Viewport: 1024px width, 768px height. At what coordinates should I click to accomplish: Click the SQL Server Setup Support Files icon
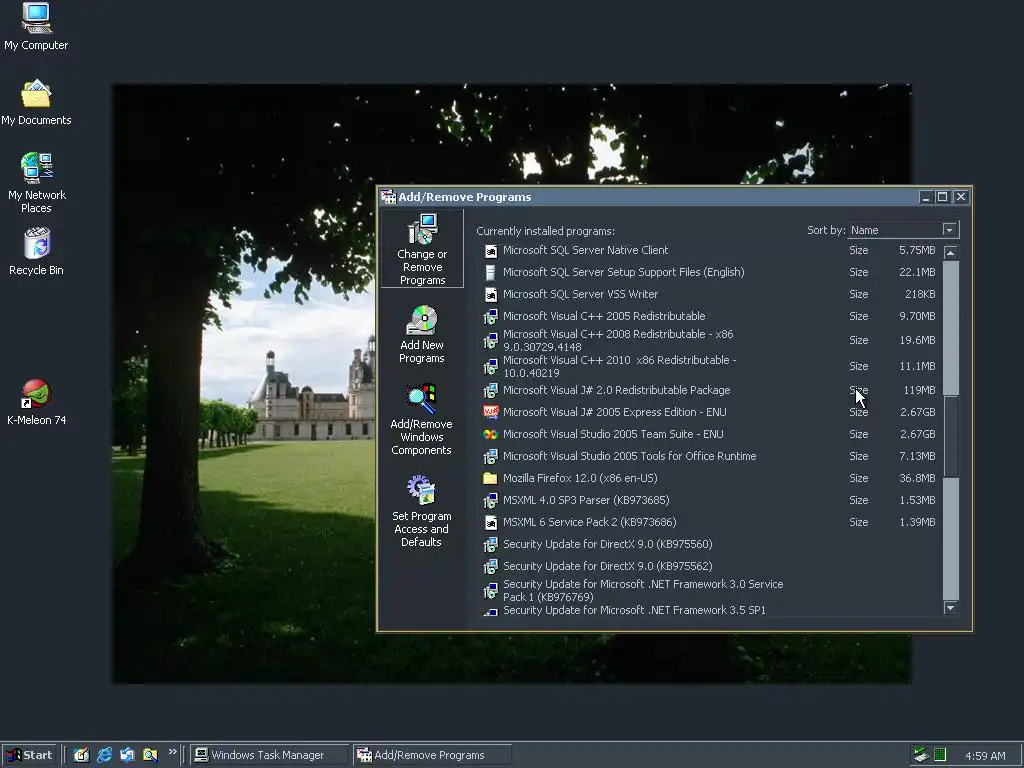tap(490, 273)
